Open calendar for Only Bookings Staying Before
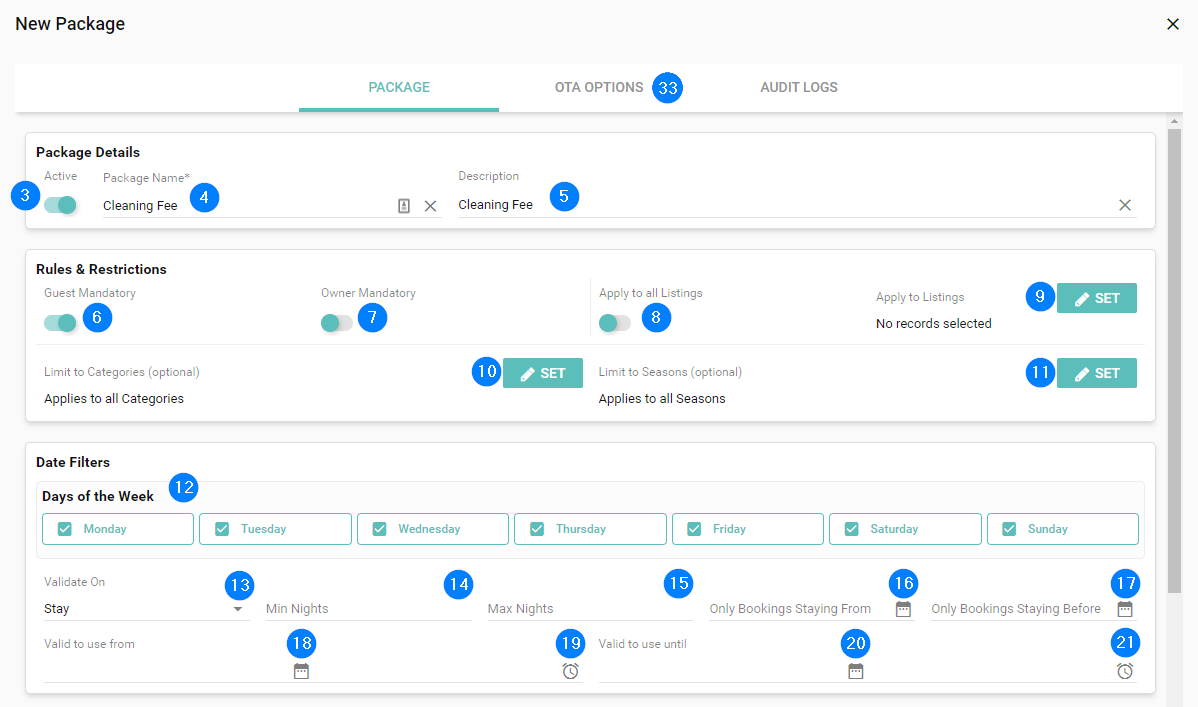The width and height of the screenshot is (1198, 707). (x=1125, y=609)
